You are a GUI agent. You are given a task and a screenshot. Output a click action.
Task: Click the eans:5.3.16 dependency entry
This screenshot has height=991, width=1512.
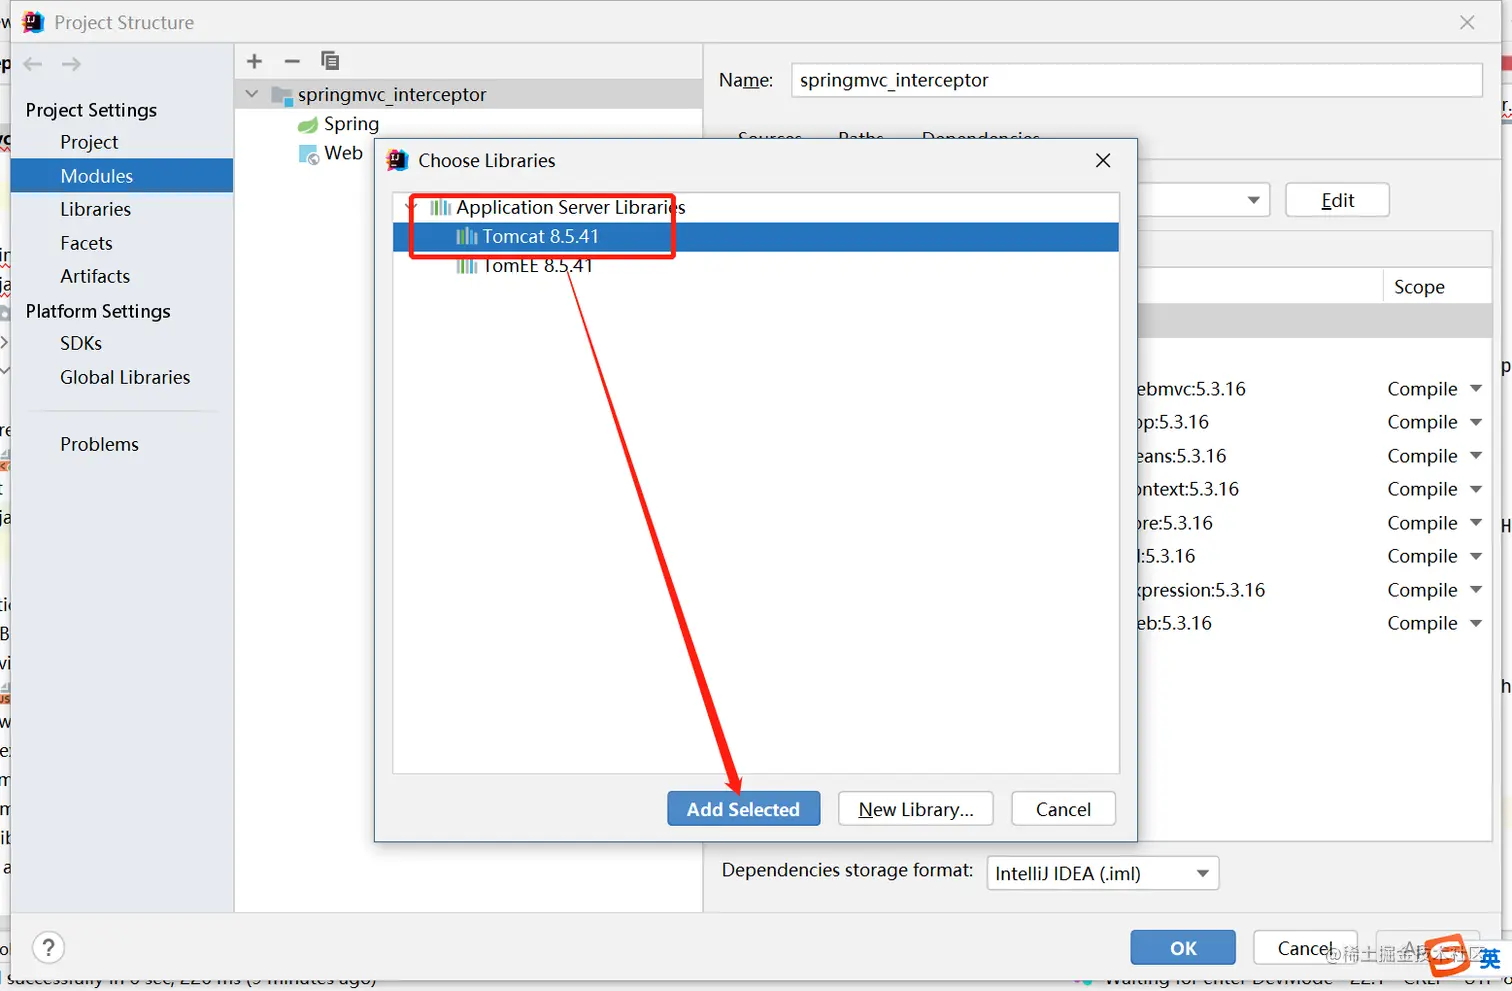click(x=1182, y=456)
